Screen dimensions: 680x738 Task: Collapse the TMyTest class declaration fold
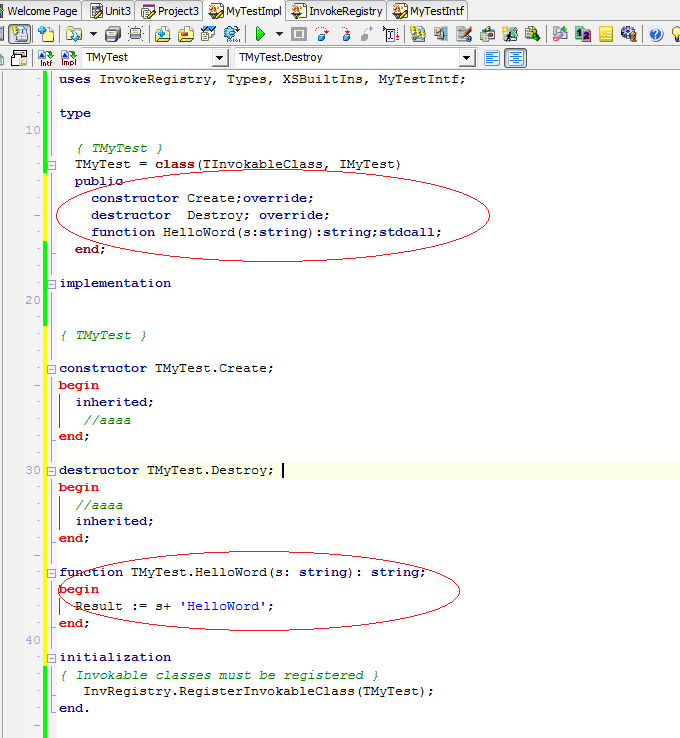pyautogui.click(x=51, y=165)
